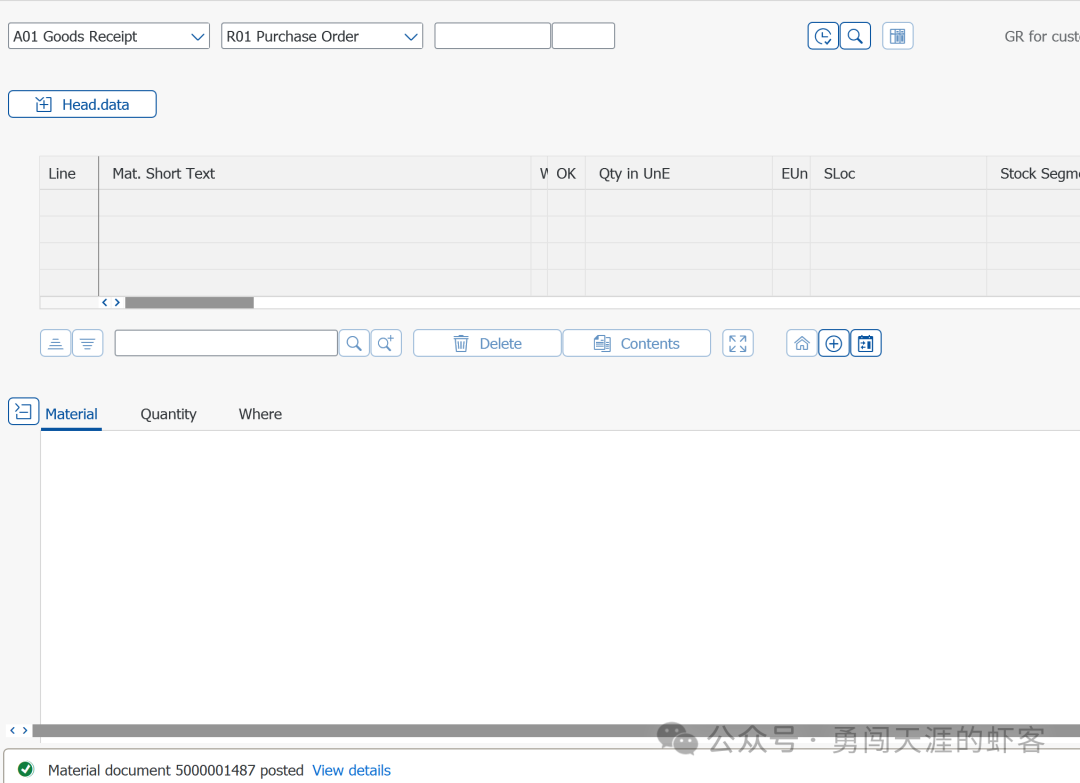Click the search magnifier icon near top
Image resolution: width=1080 pixels, height=783 pixels.
[855, 36]
